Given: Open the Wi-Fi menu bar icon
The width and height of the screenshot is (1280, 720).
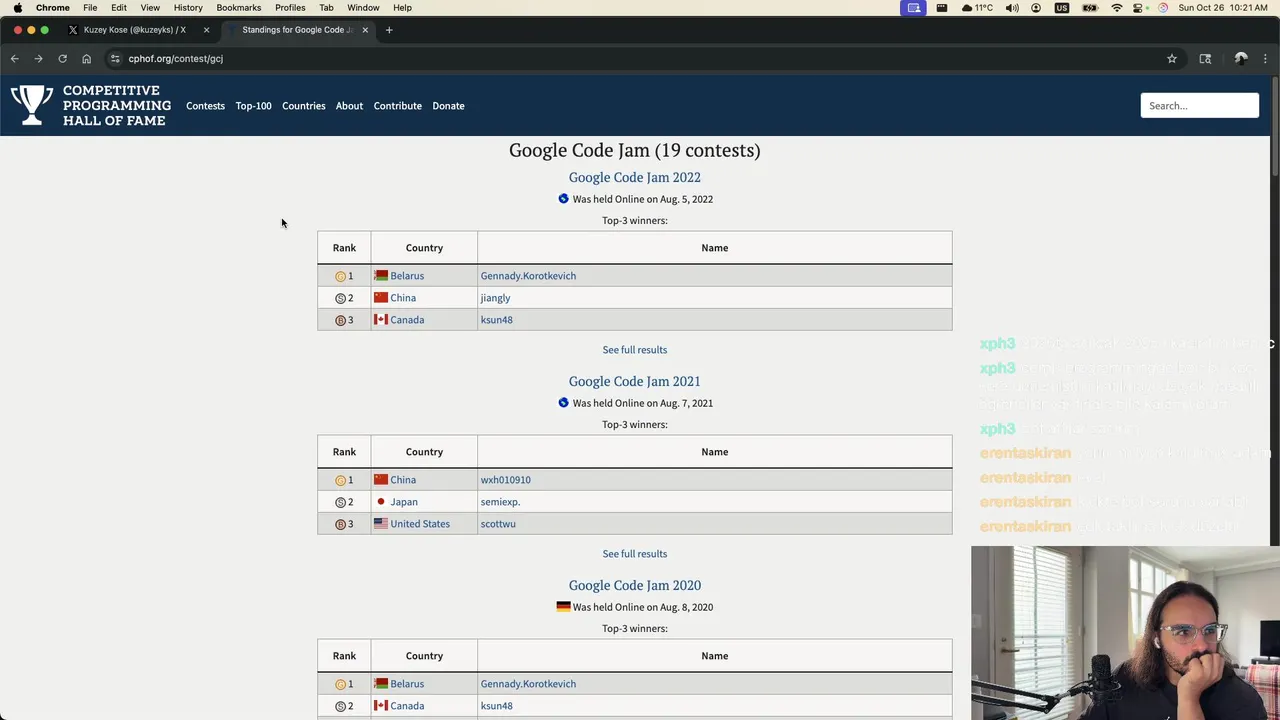Looking at the screenshot, I should [x=1117, y=8].
